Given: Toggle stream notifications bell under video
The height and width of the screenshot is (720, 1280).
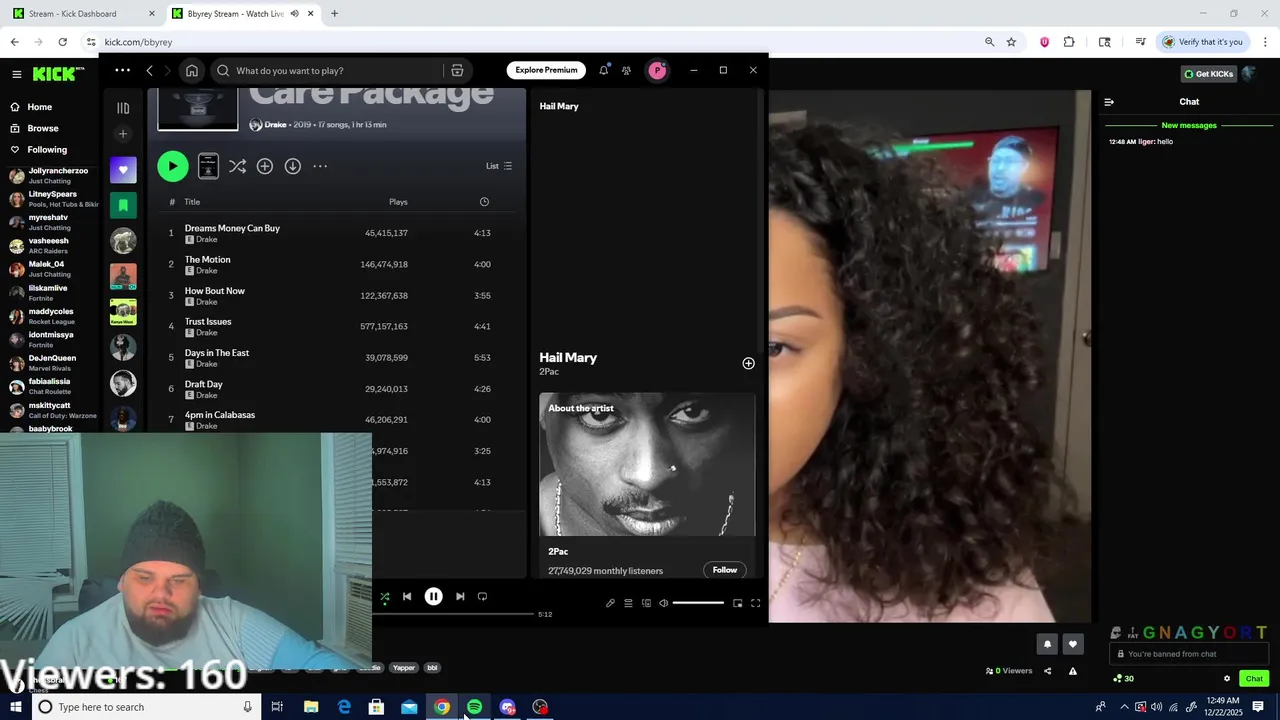Looking at the screenshot, I should (x=1047, y=644).
